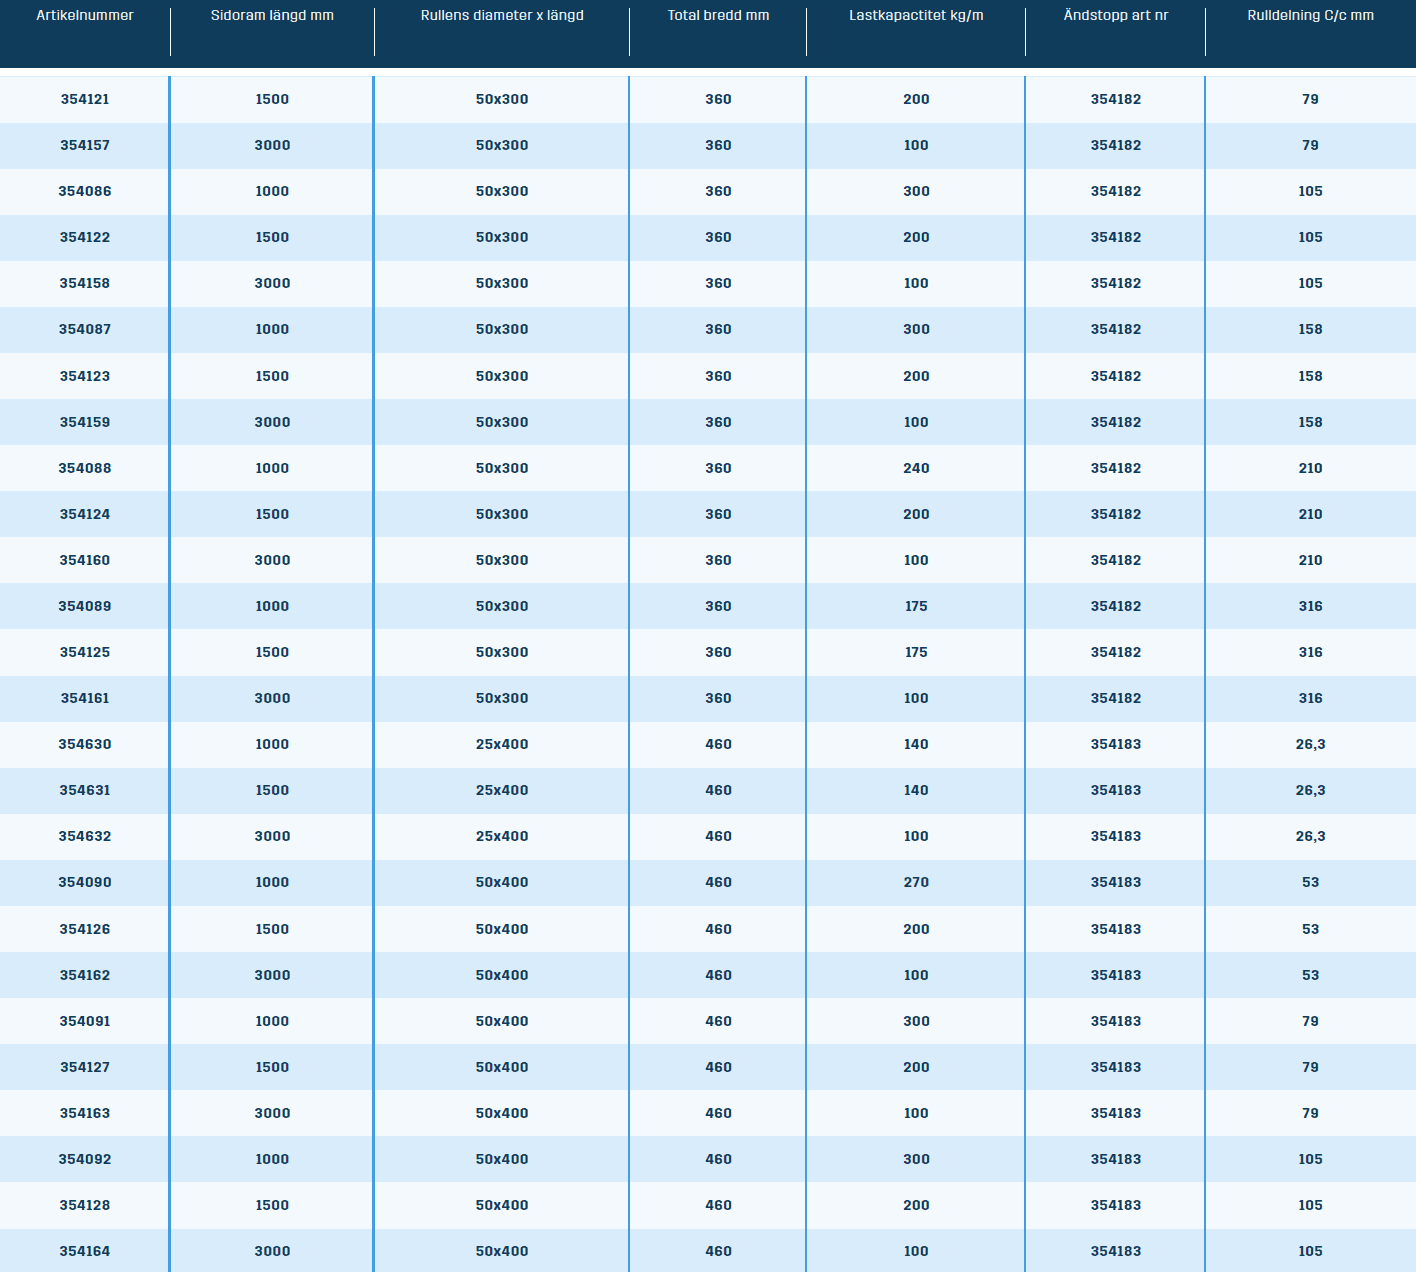Image resolution: width=1416 pixels, height=1272 pixels.
Task: Click load capacity 270 in row 354090
Action: tap(916, 883)
